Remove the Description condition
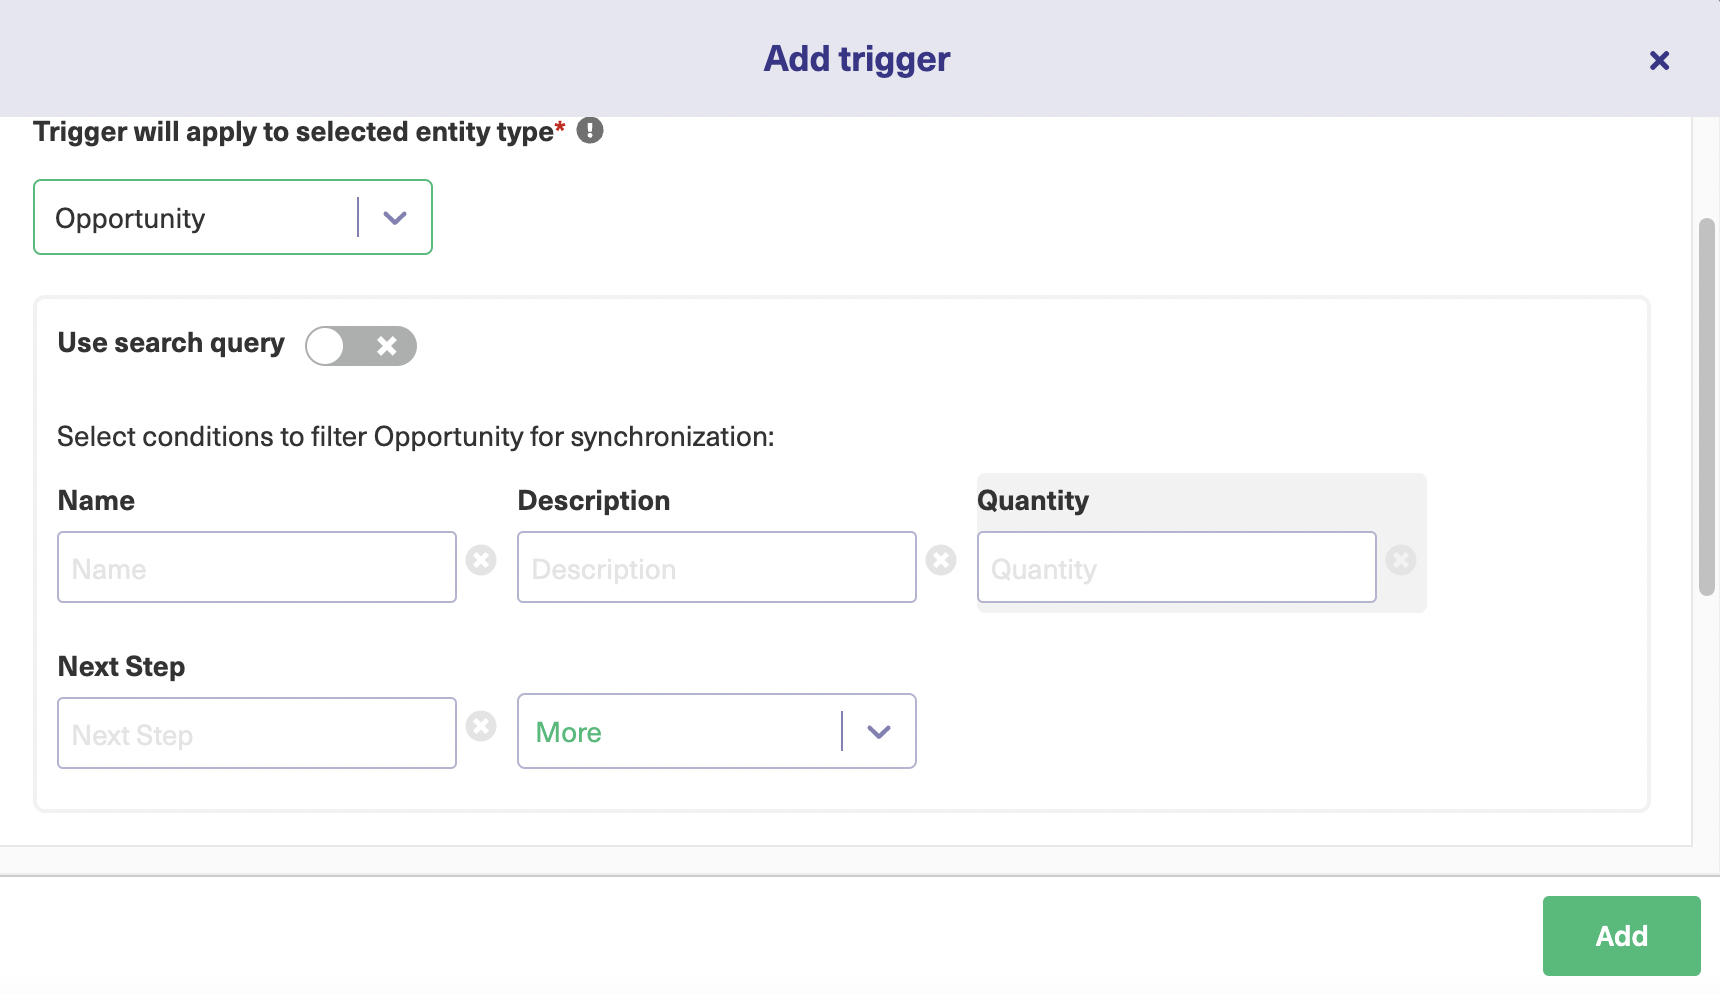This screenshot has height=994, width=1720. click(x=941, y=560)
